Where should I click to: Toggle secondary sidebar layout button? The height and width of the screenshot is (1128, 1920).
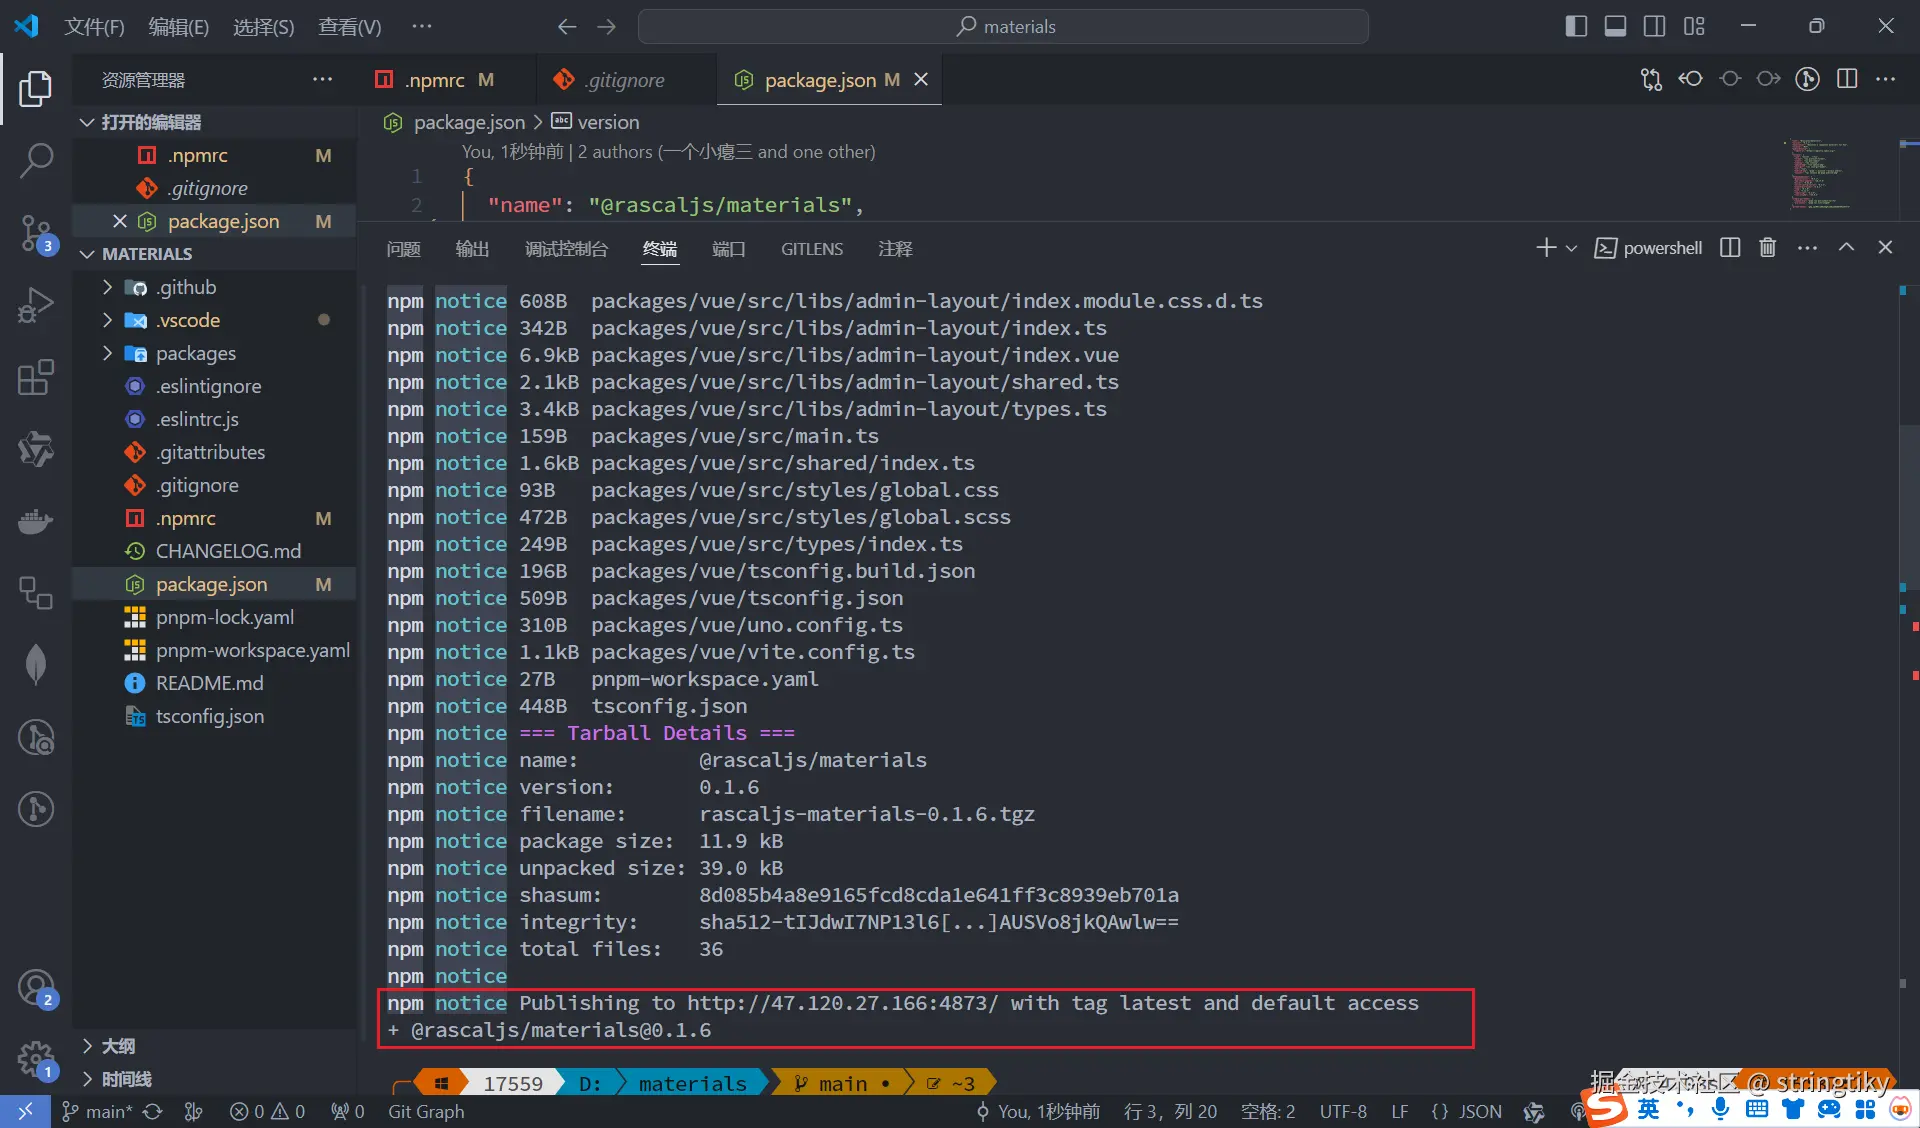point(1654,26)
